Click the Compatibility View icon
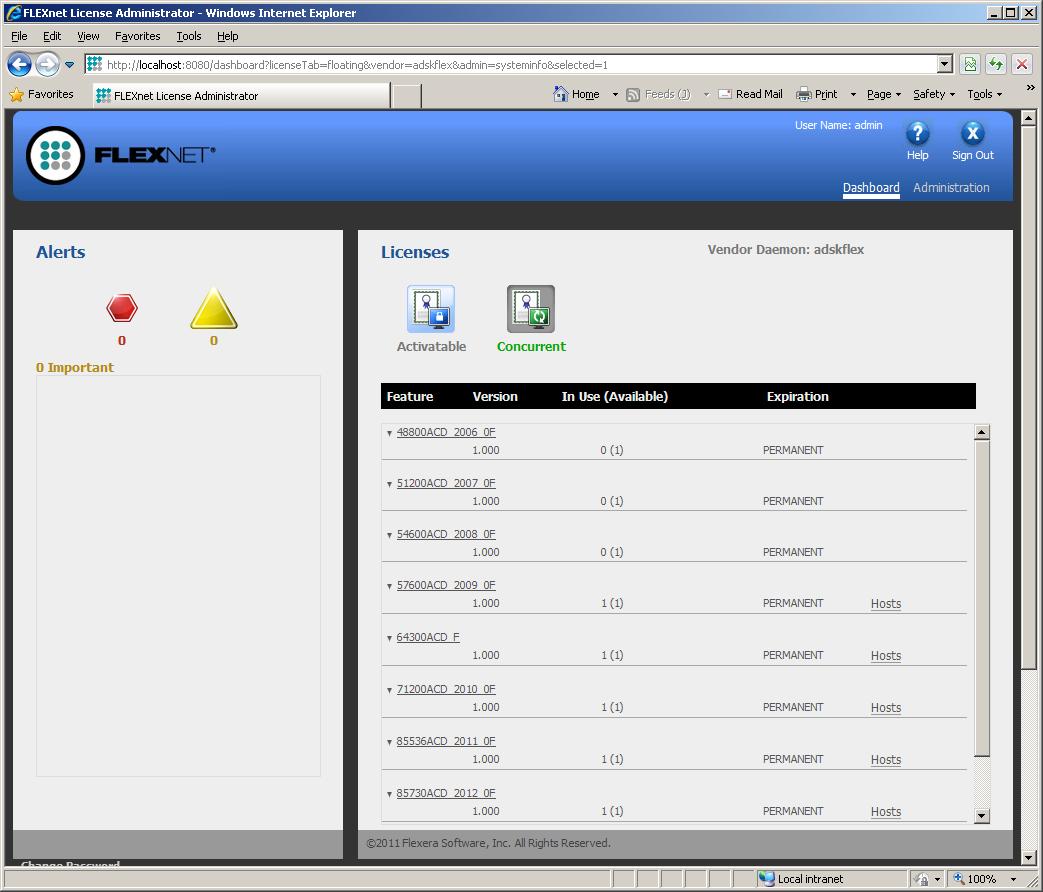This screenshot has height=892, width=1043. click(x=970, y=65)
